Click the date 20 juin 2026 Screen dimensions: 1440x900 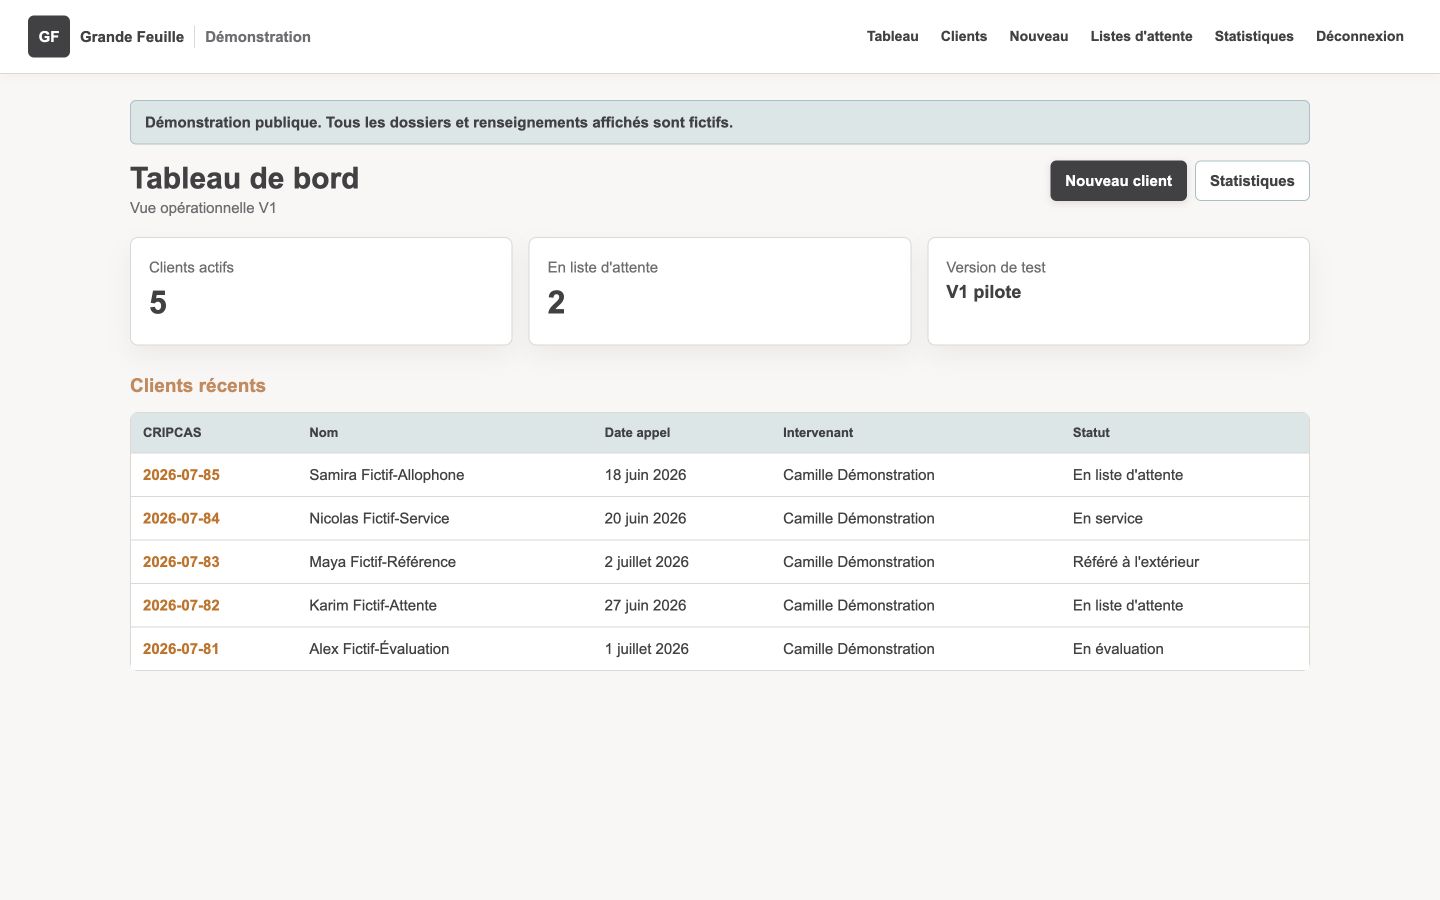pos(645,518)
